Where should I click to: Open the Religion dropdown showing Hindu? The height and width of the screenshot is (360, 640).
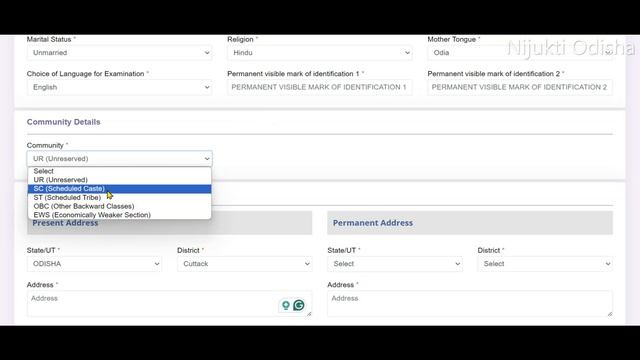(x=319, y=53)
